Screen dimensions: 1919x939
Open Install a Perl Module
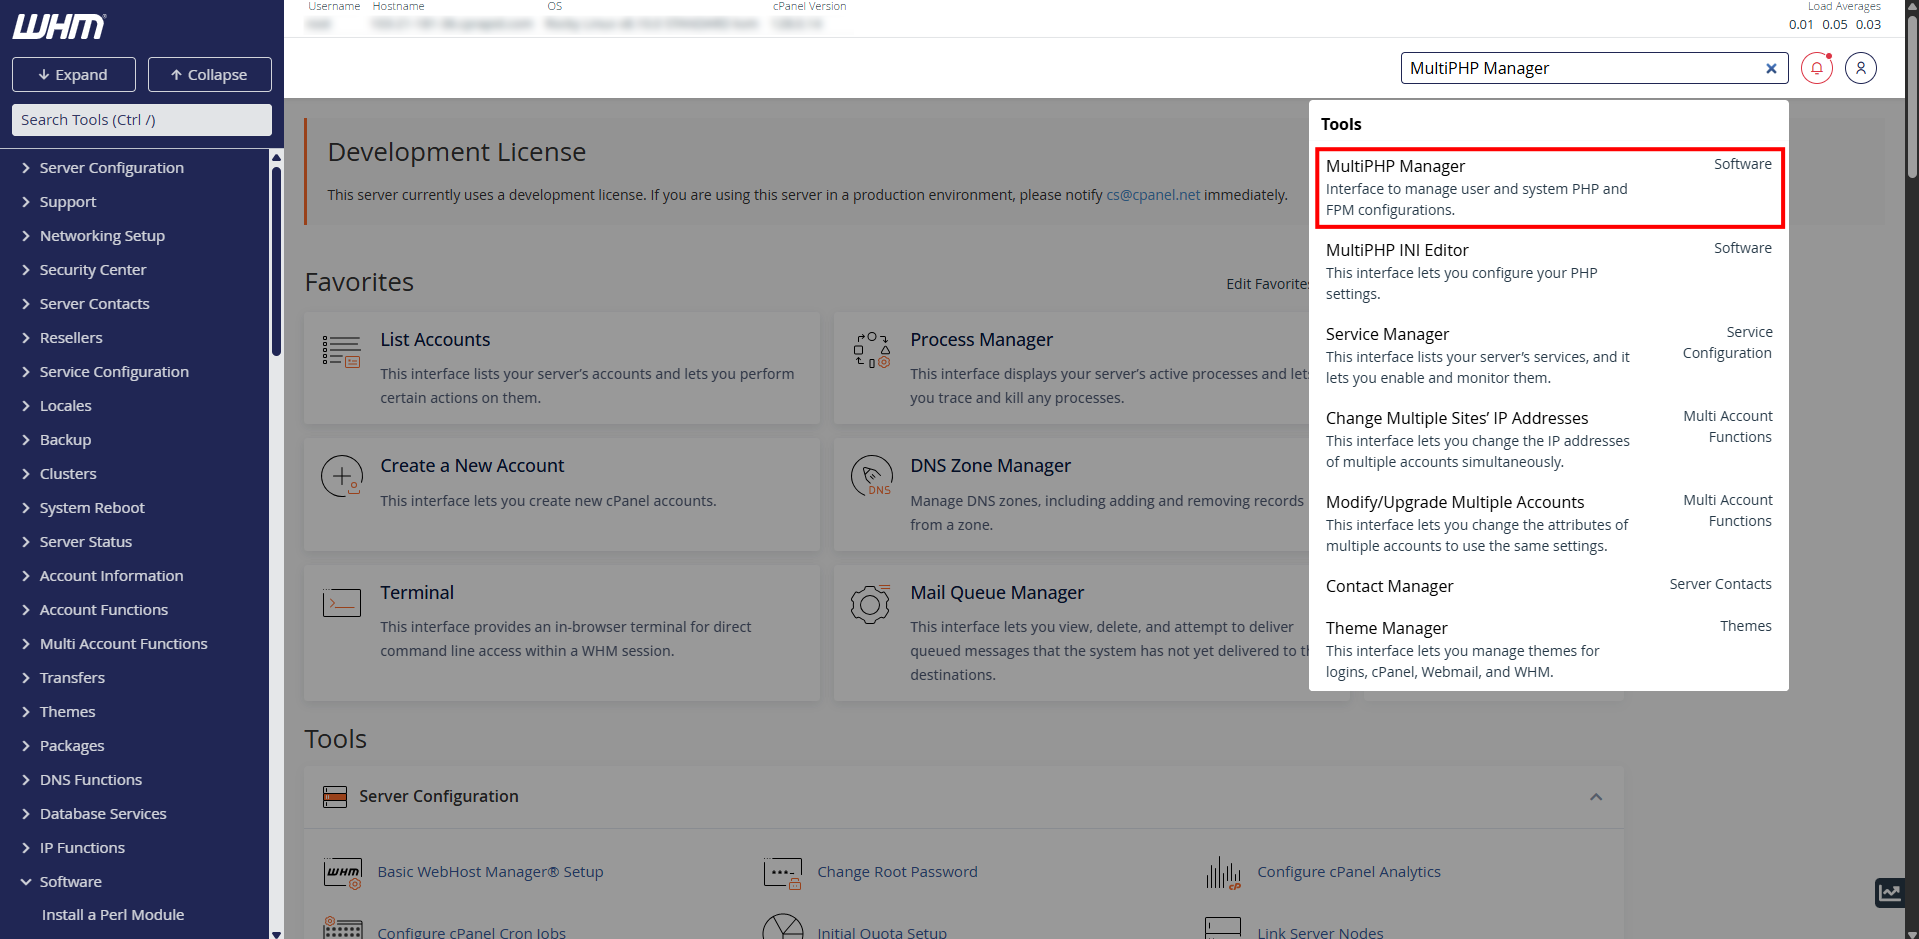(113, 915)
